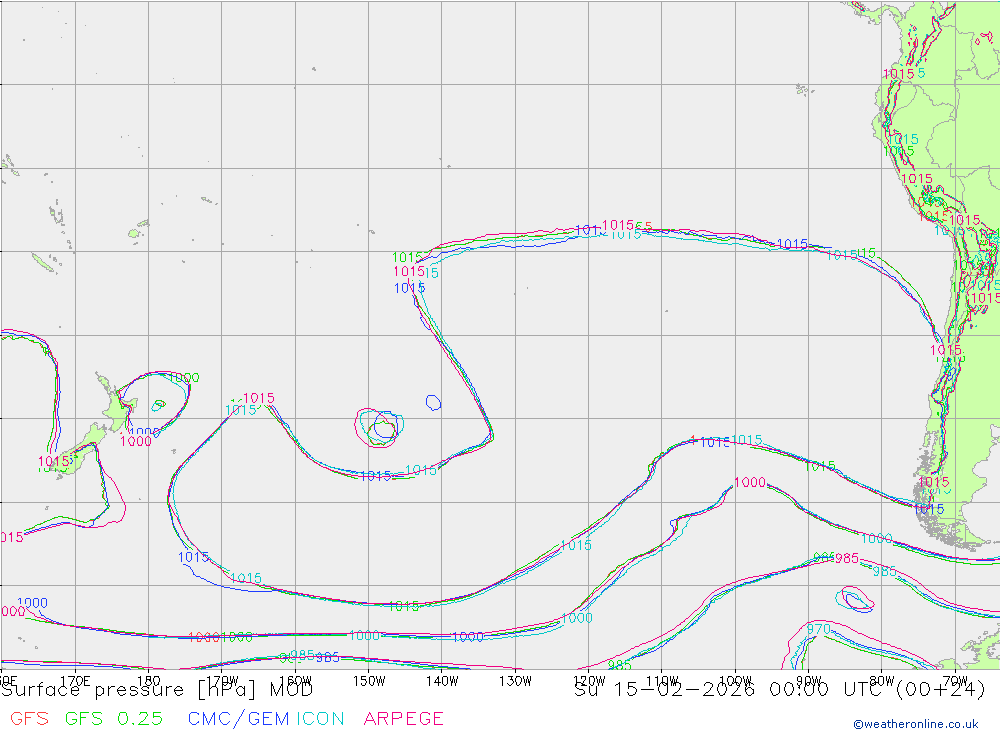Click the red GFS legend label
Viewport: 1000px width, 733px height.
click(29, 718)
